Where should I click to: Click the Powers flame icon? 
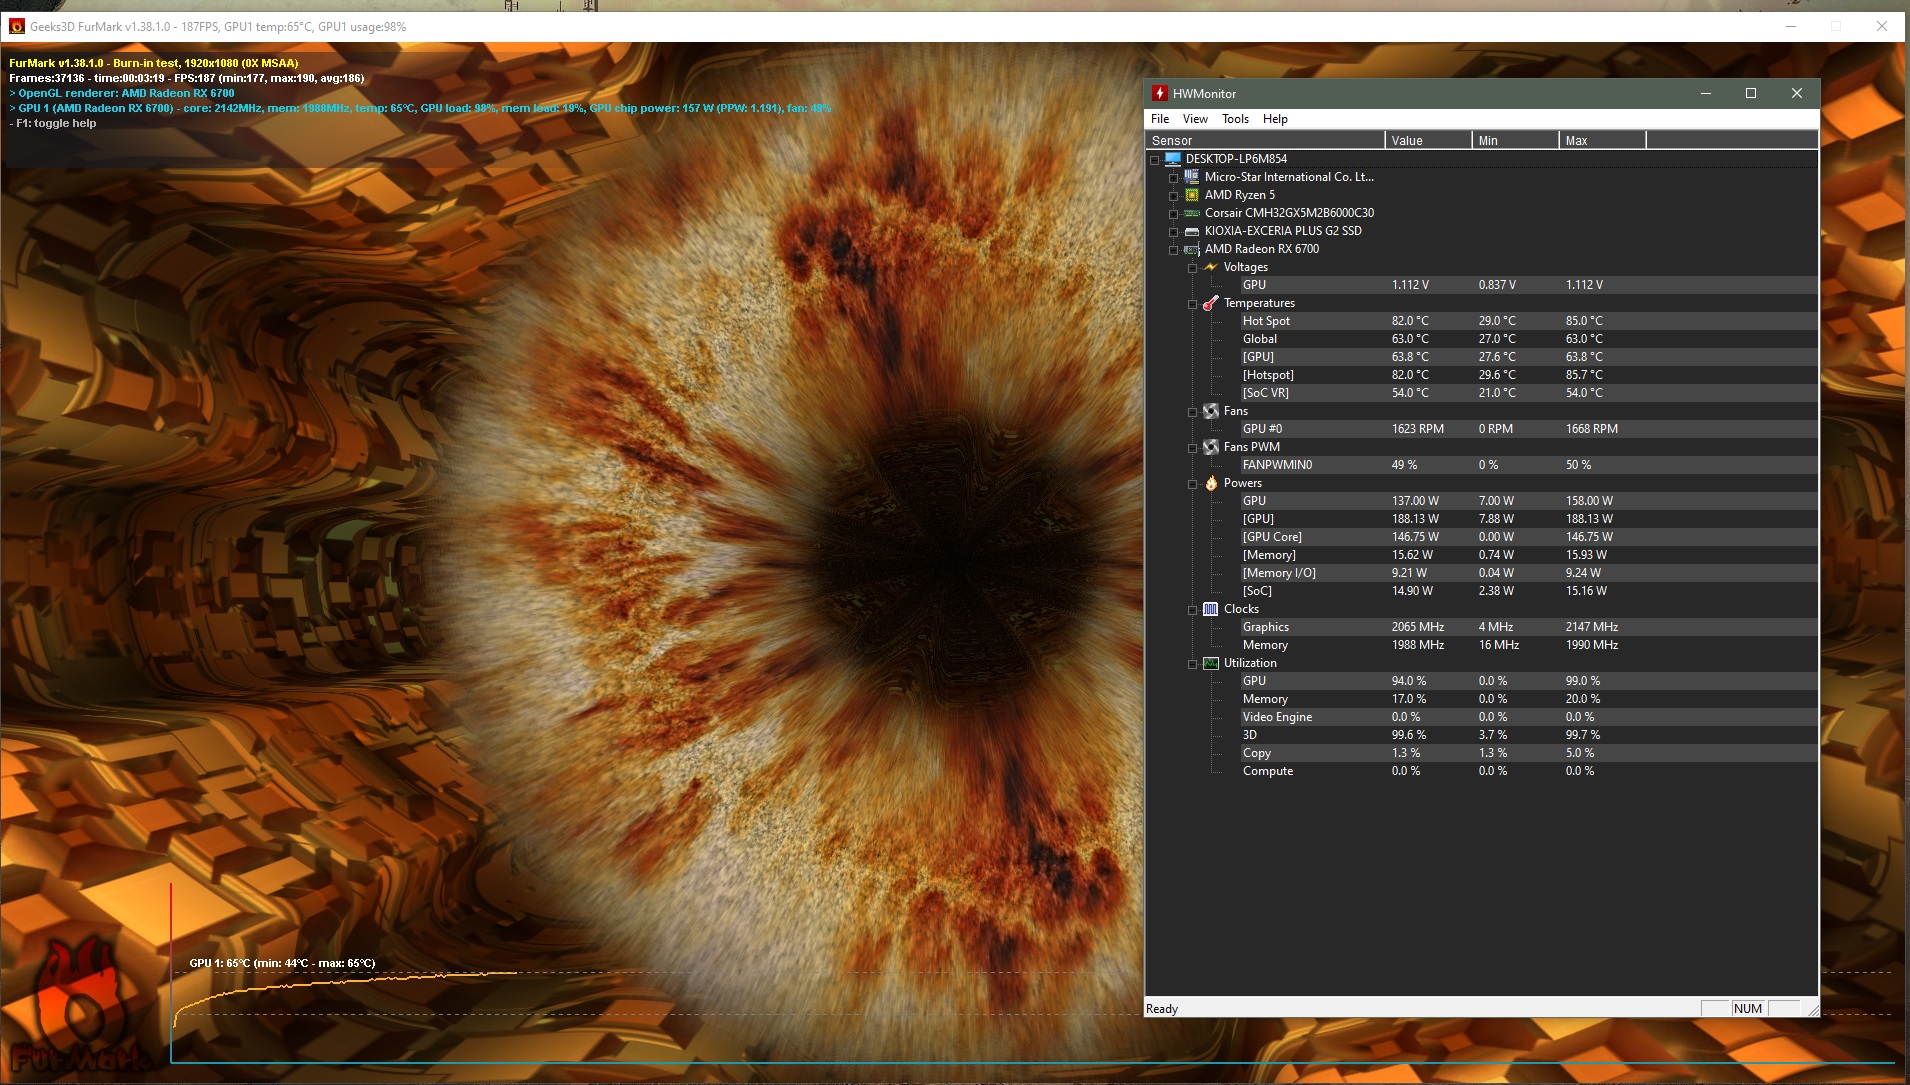pyautogui.click(x=1211, y=483)
